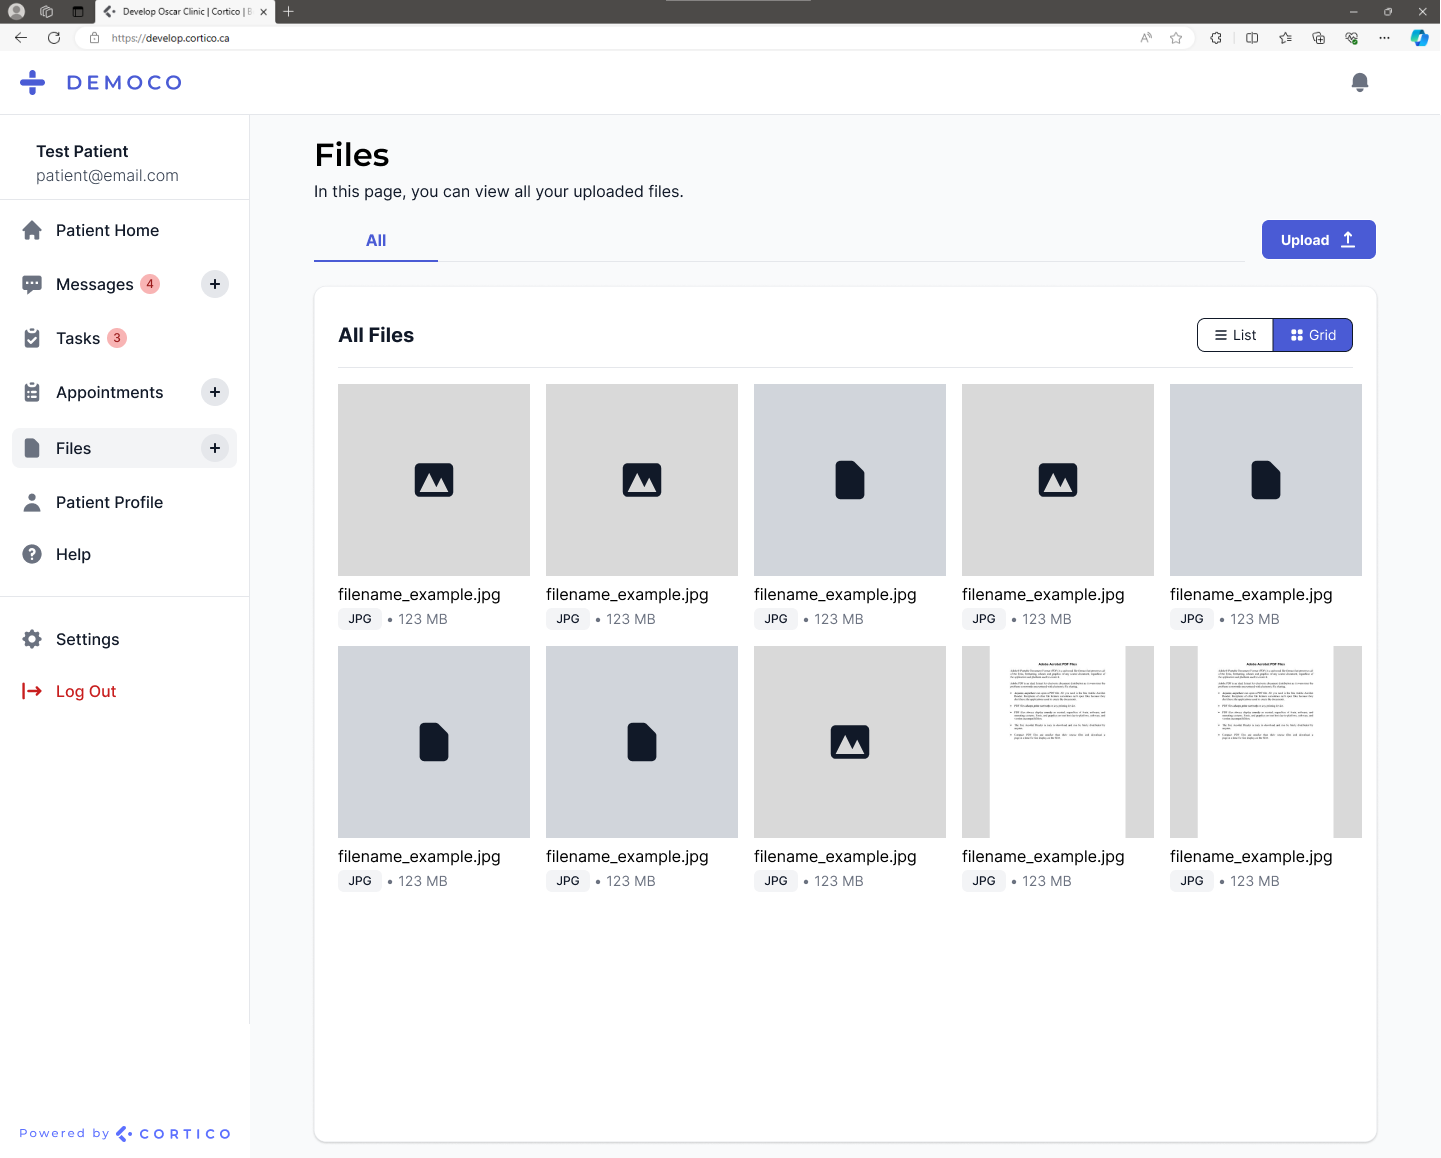Open the browser extensions puzzle icon
Viewport: 1441px width, 1158px height.
tap(1216, 38)
